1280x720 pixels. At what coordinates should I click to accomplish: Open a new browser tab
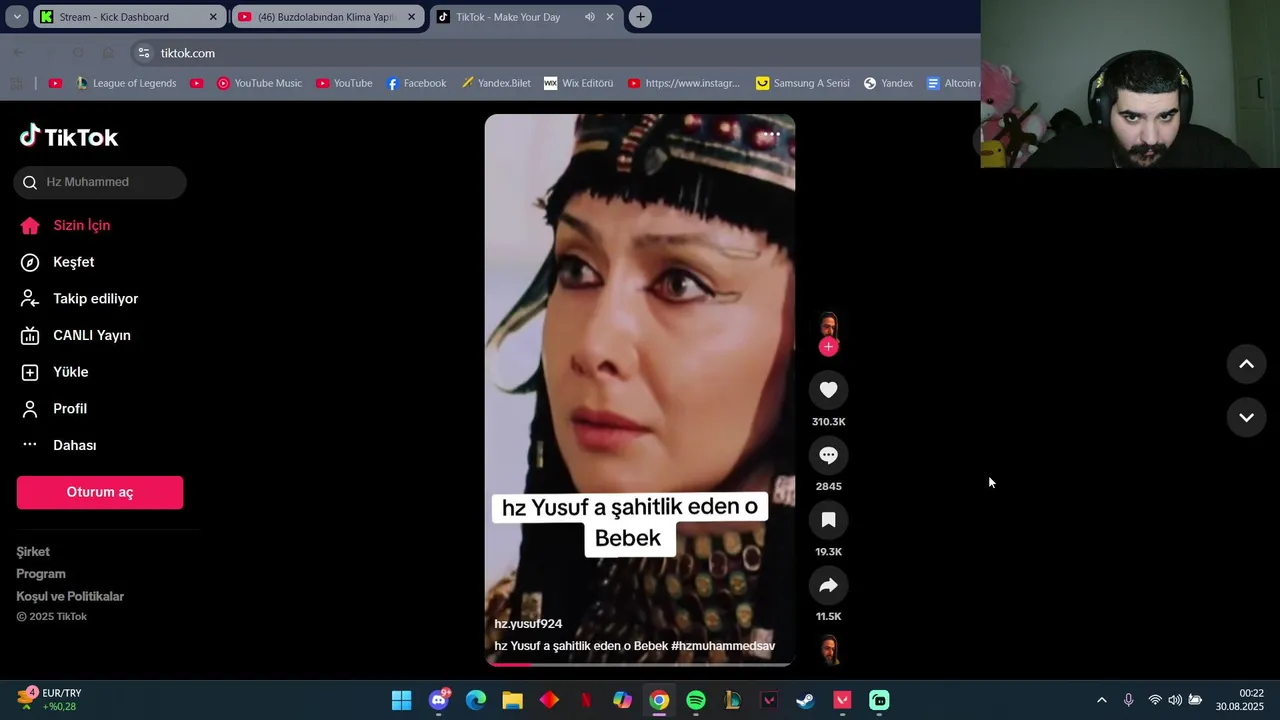tap(641, 17)
